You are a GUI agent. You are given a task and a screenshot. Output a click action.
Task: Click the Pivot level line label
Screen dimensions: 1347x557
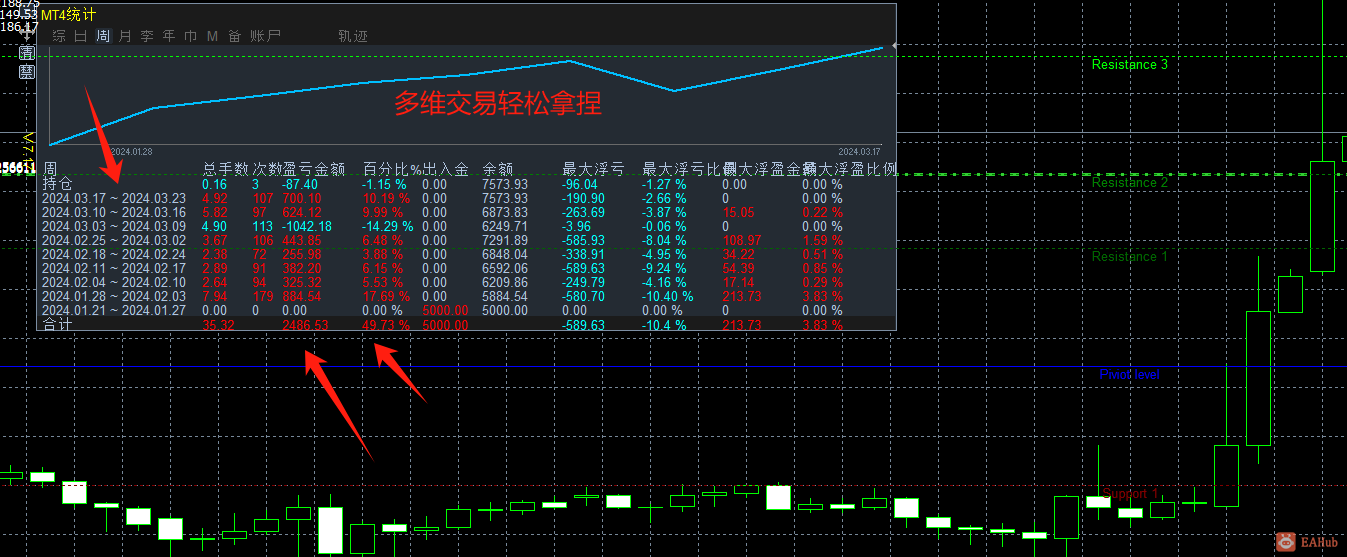(x=1130, y=375)
